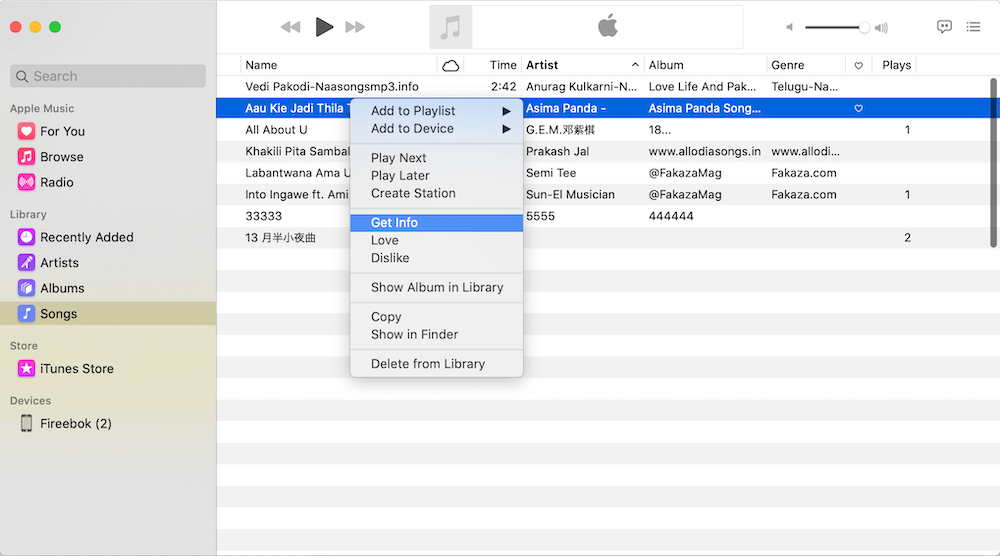Select the All About U song

pos(276,130)
